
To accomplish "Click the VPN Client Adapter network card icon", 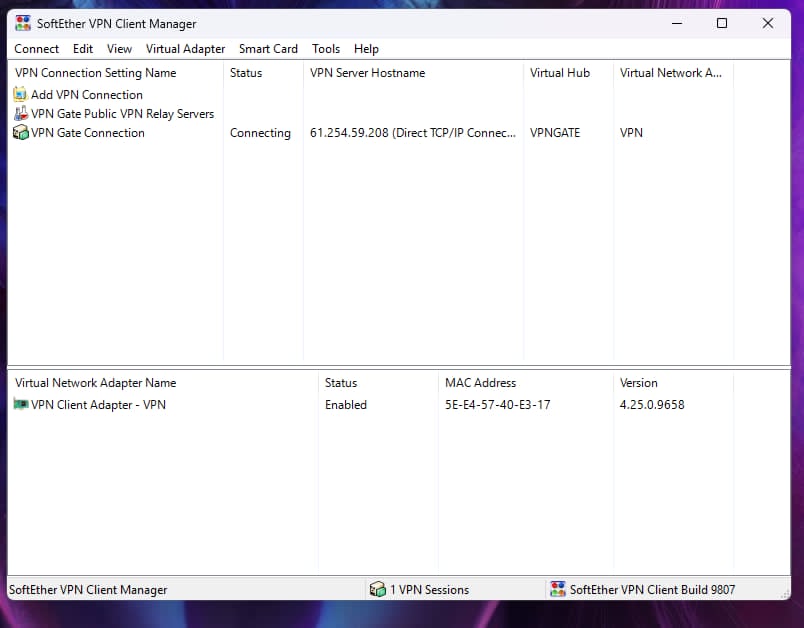I will point(21,404).
